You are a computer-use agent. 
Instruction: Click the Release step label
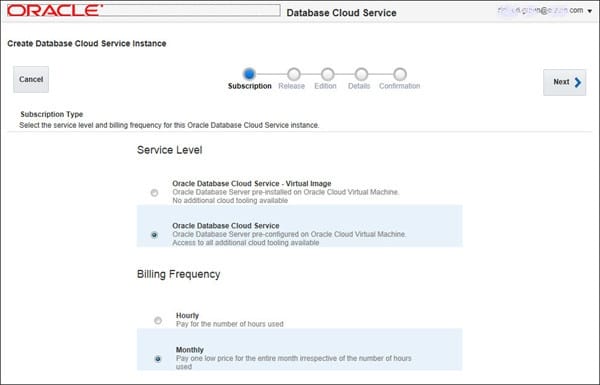click(x=292, y=86)
